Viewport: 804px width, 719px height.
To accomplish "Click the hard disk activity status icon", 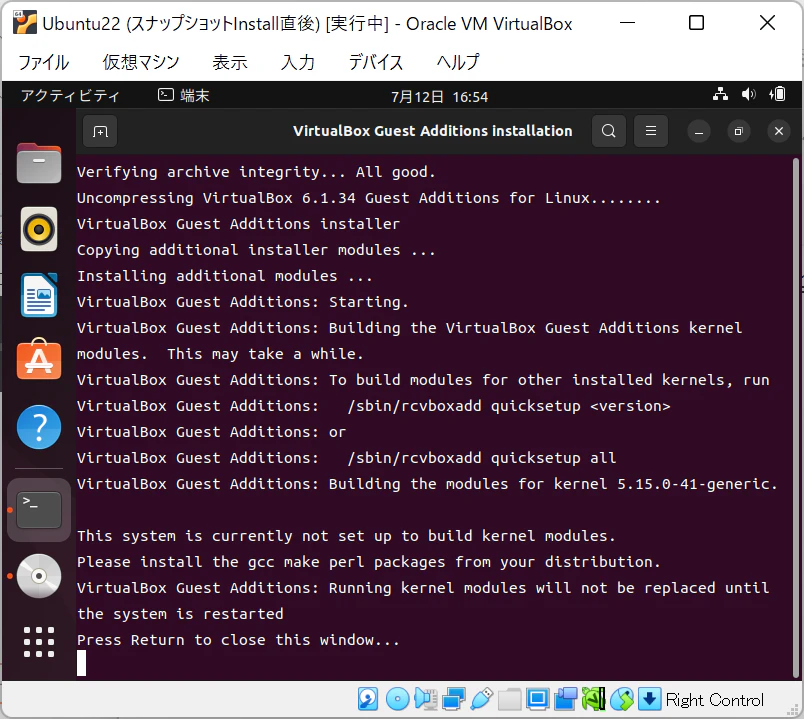I will [x=368, y=699].
